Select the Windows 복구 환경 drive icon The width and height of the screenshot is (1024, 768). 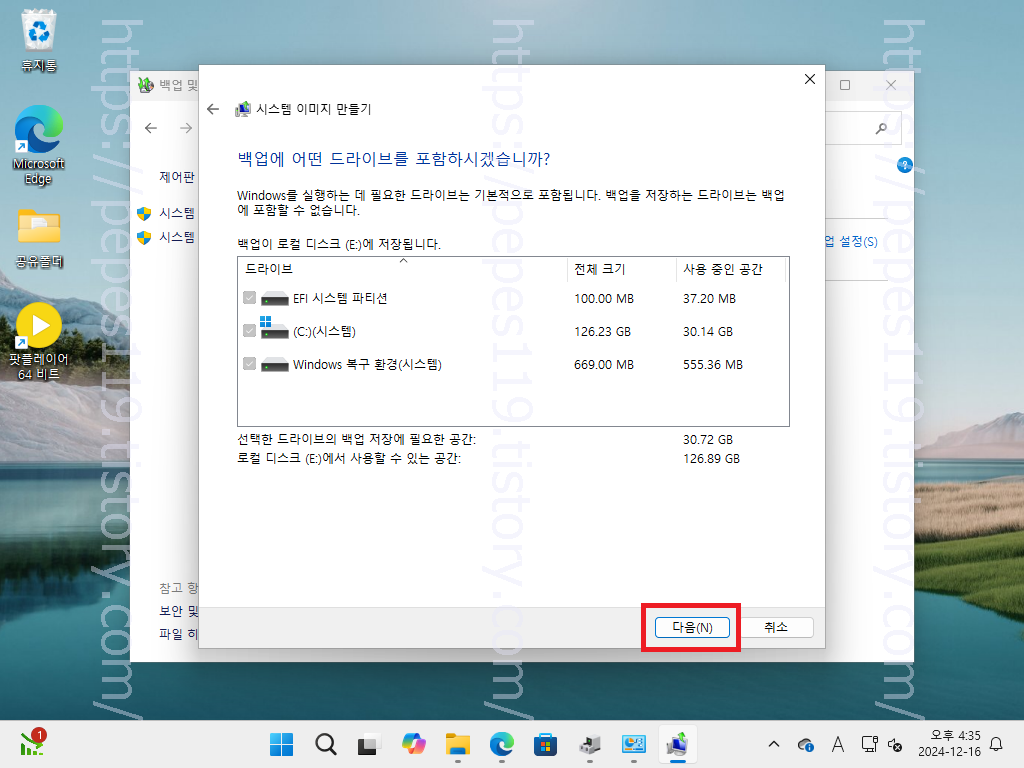coord(274,364)
